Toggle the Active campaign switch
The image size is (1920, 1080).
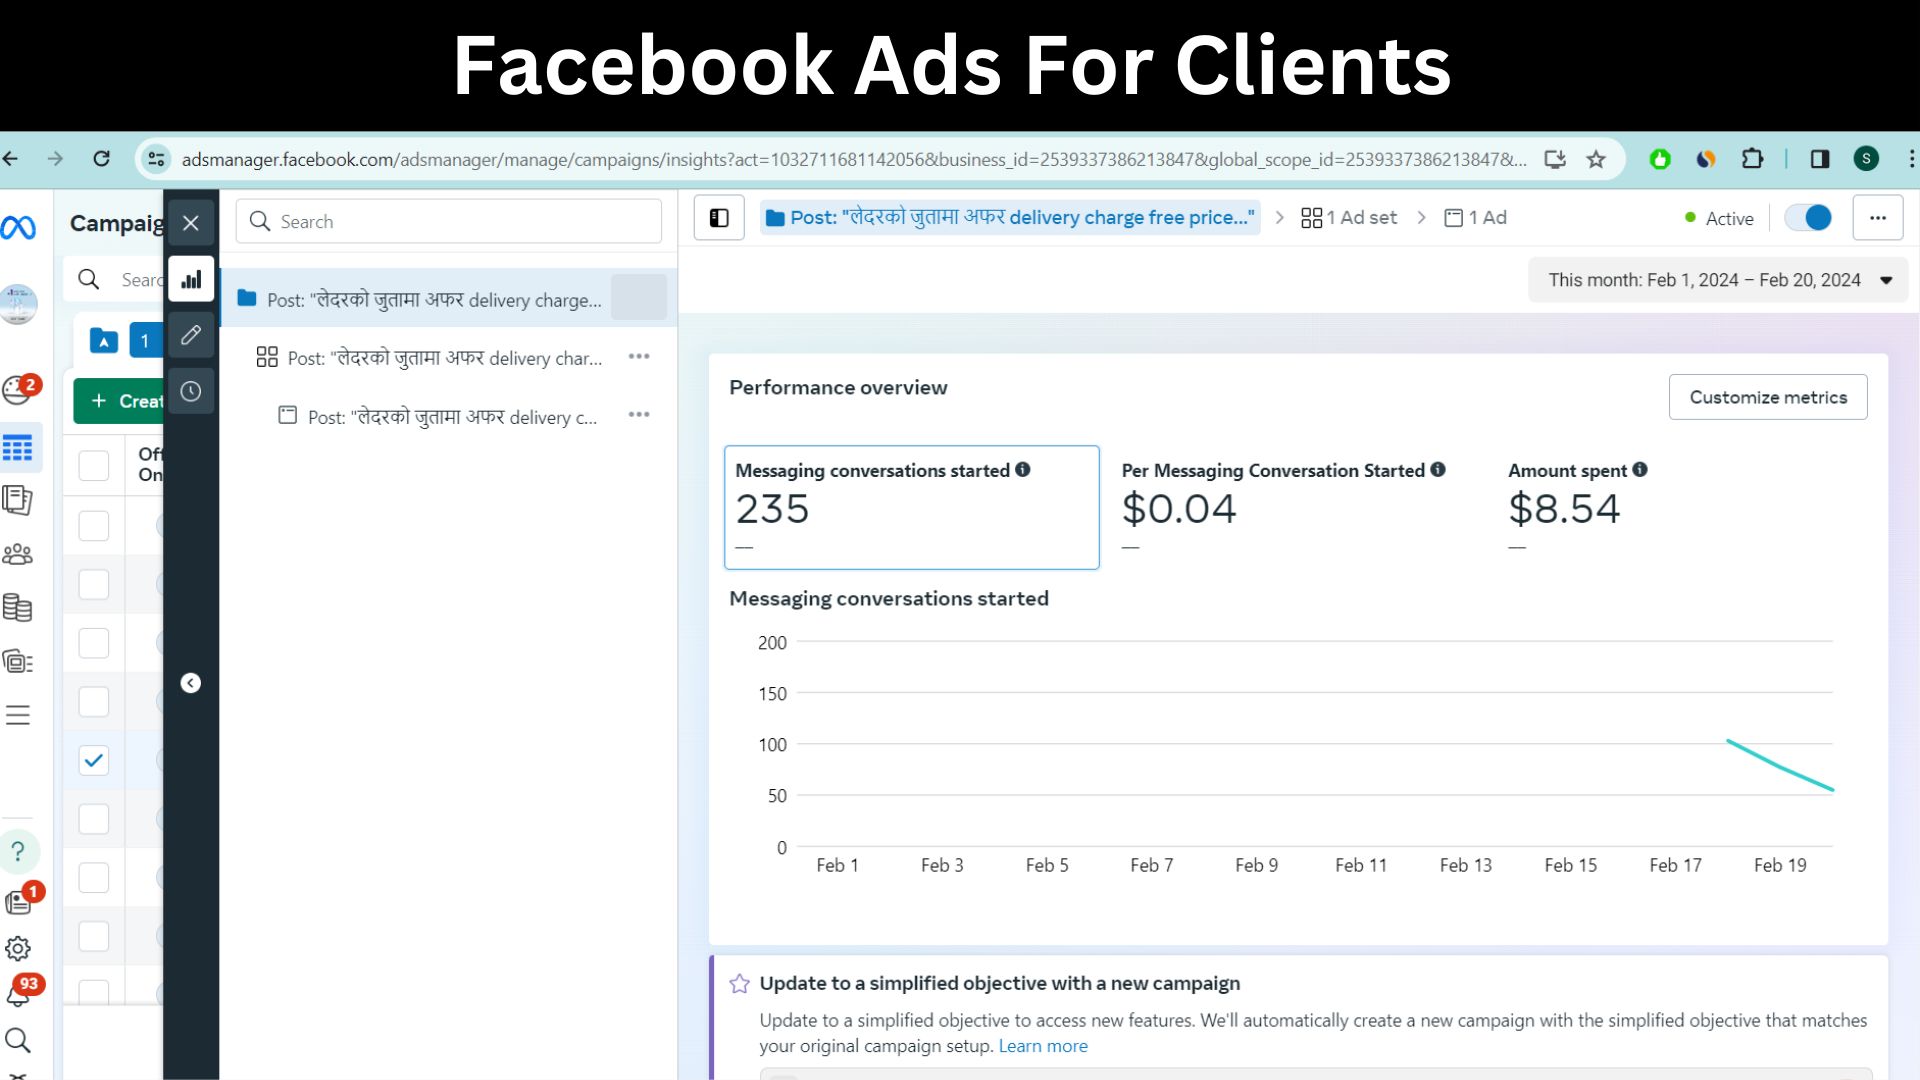coord(1808,218)
